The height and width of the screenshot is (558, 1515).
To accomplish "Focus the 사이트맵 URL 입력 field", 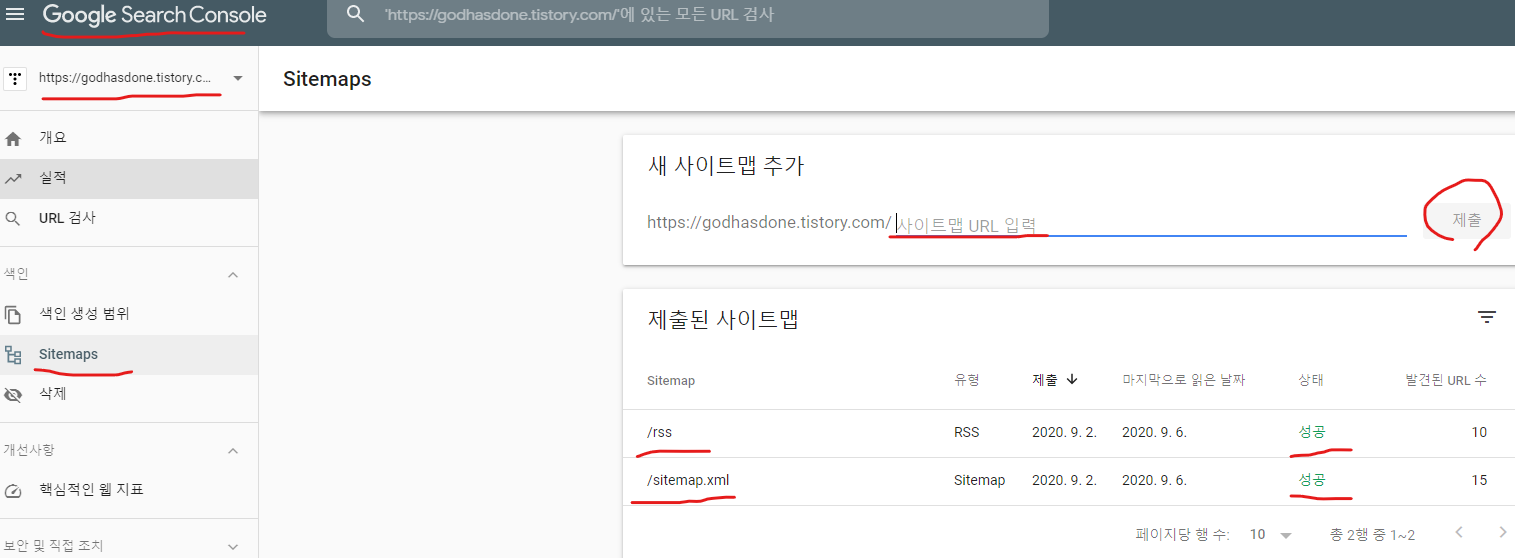I will tap(1150, 224).
